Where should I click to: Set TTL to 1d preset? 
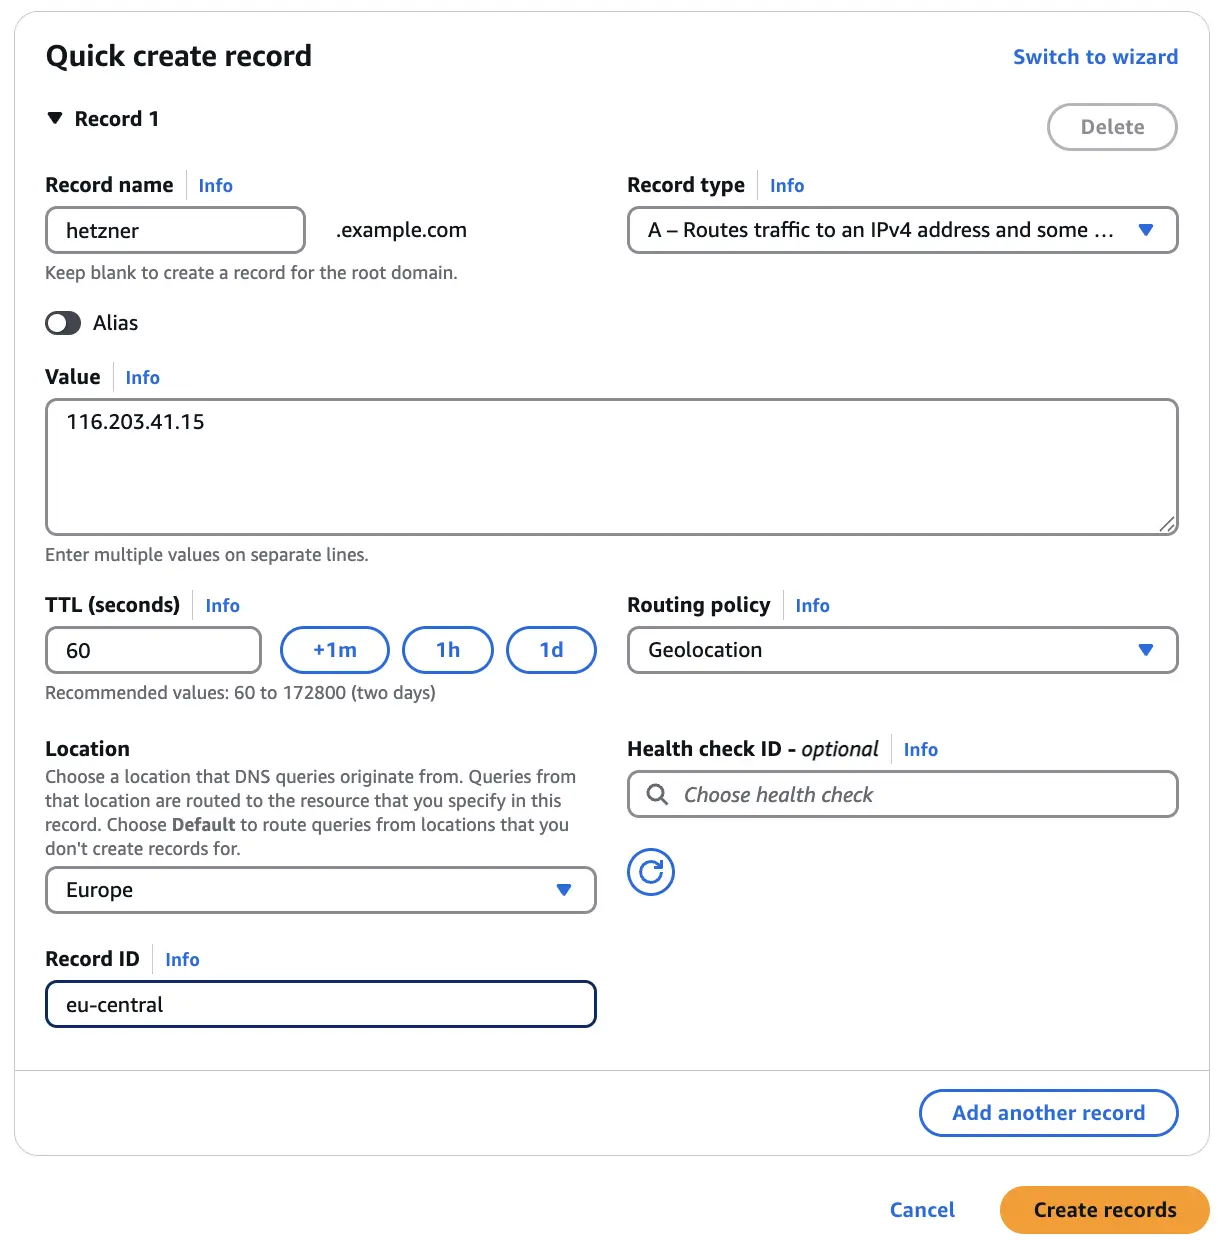point(551,650)
